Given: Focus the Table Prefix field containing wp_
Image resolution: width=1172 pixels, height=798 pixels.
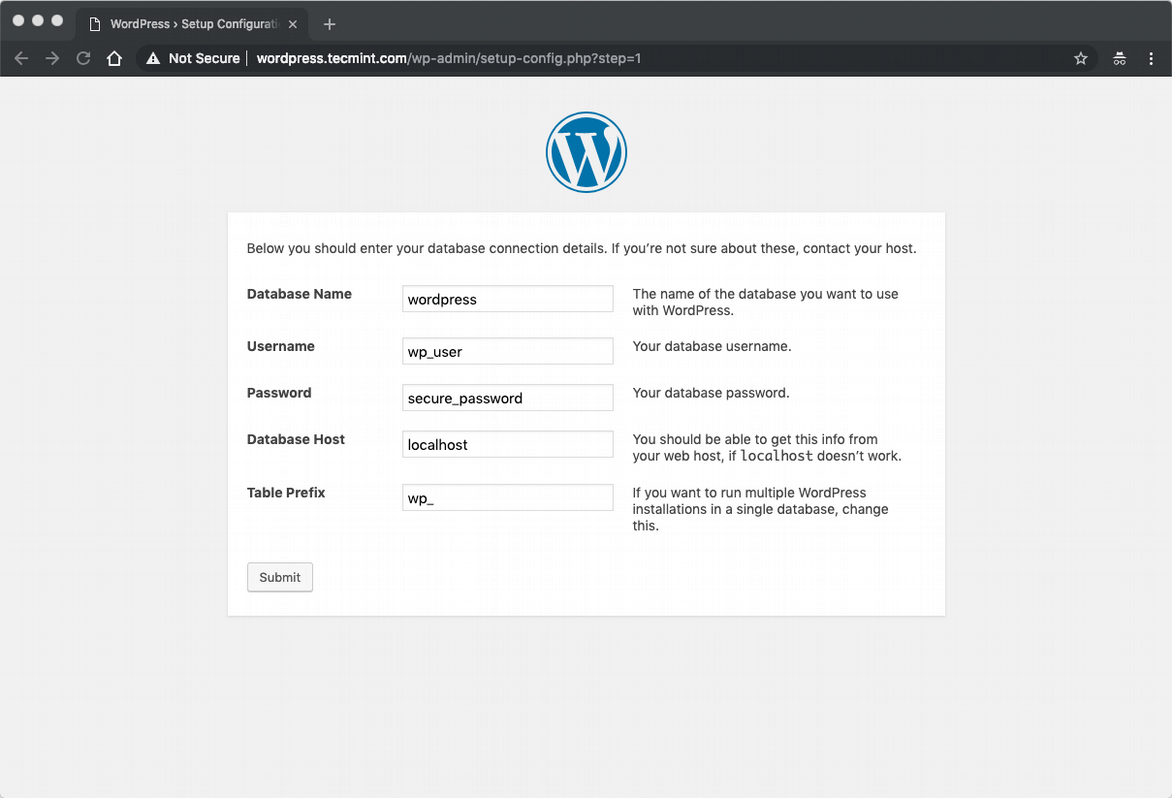Looking at the screenshot, I should (x=508, y=498).
